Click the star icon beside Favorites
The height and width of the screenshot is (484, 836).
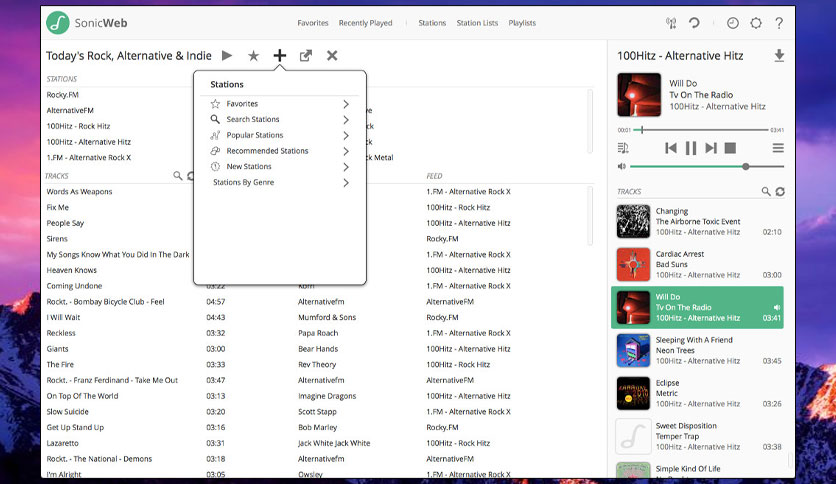215,104
